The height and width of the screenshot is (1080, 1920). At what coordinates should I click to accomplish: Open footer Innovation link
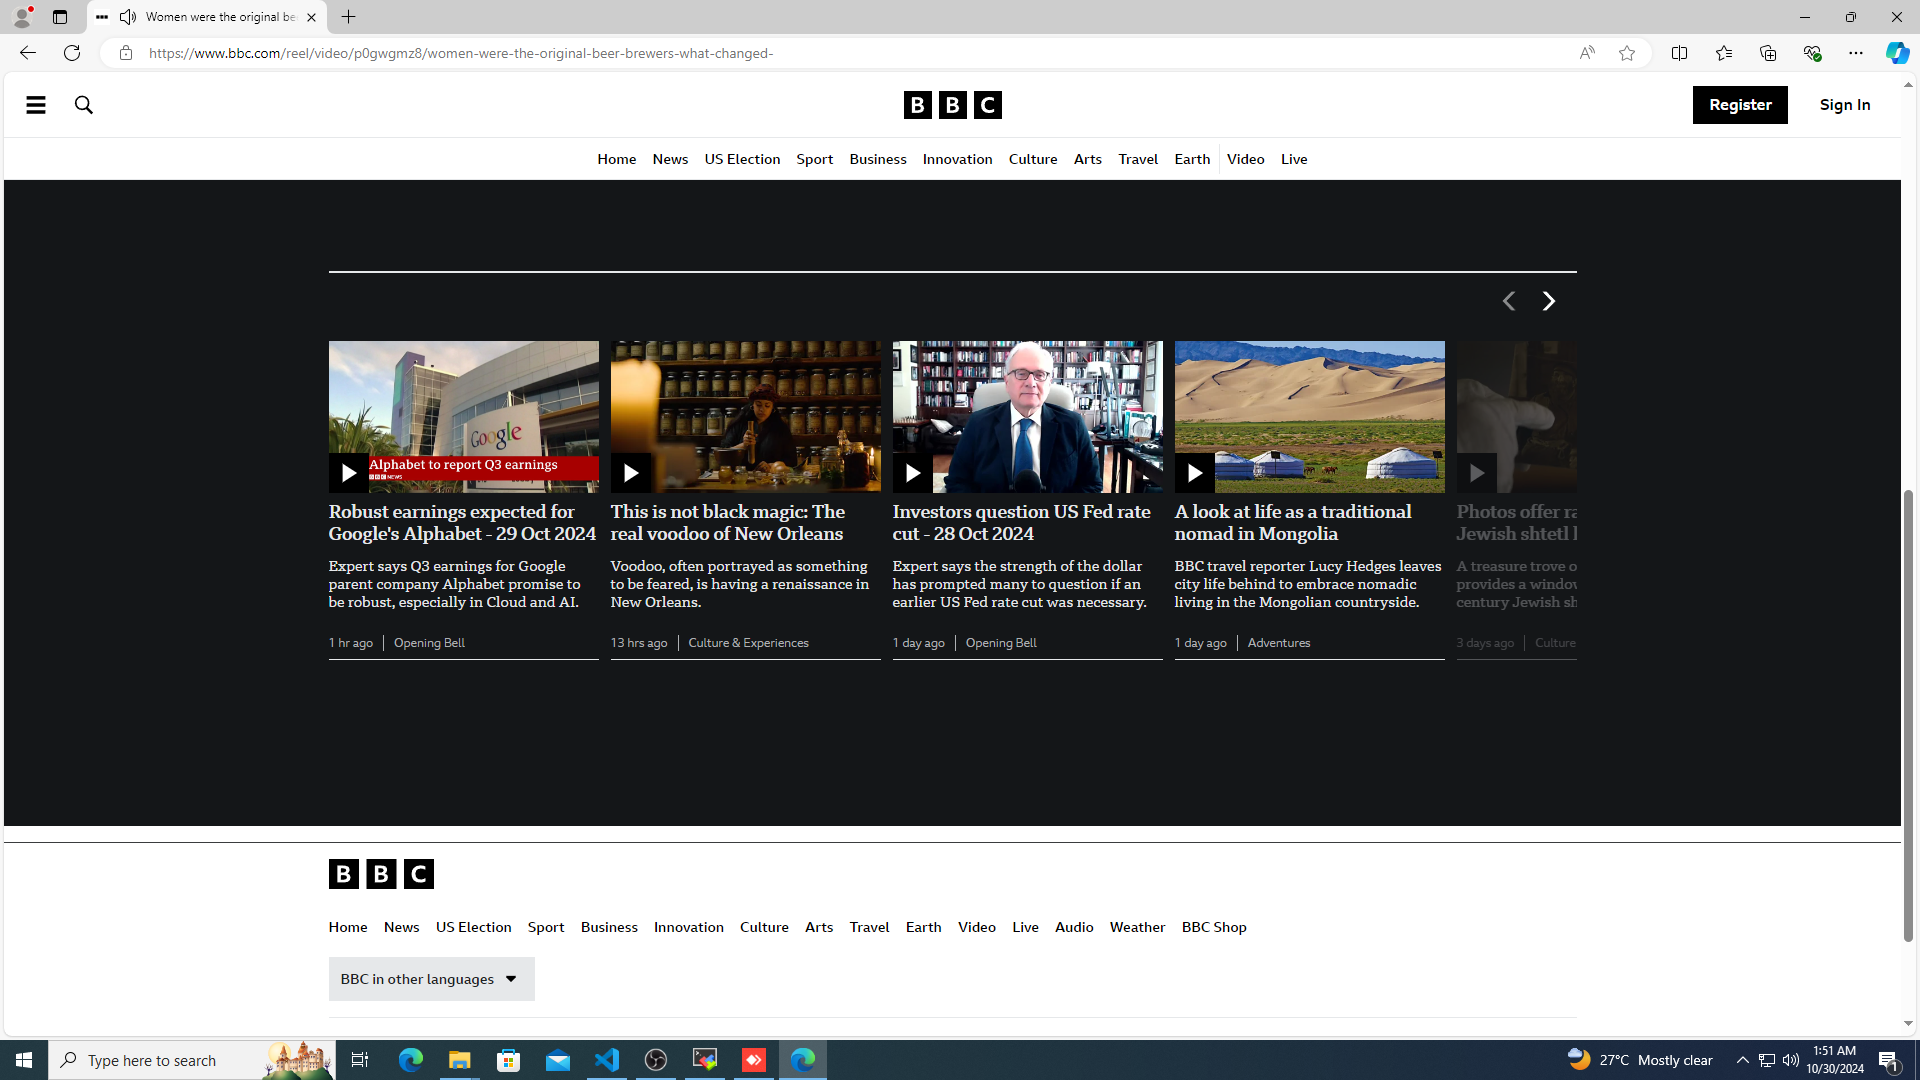pos(688,927)
